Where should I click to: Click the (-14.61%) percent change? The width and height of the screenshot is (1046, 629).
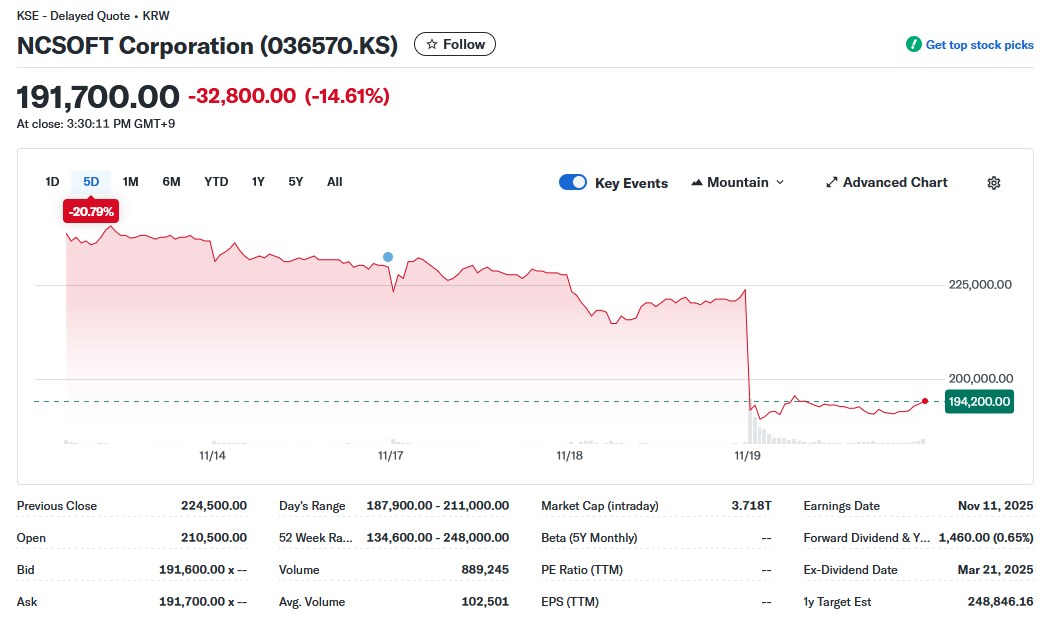347,96
